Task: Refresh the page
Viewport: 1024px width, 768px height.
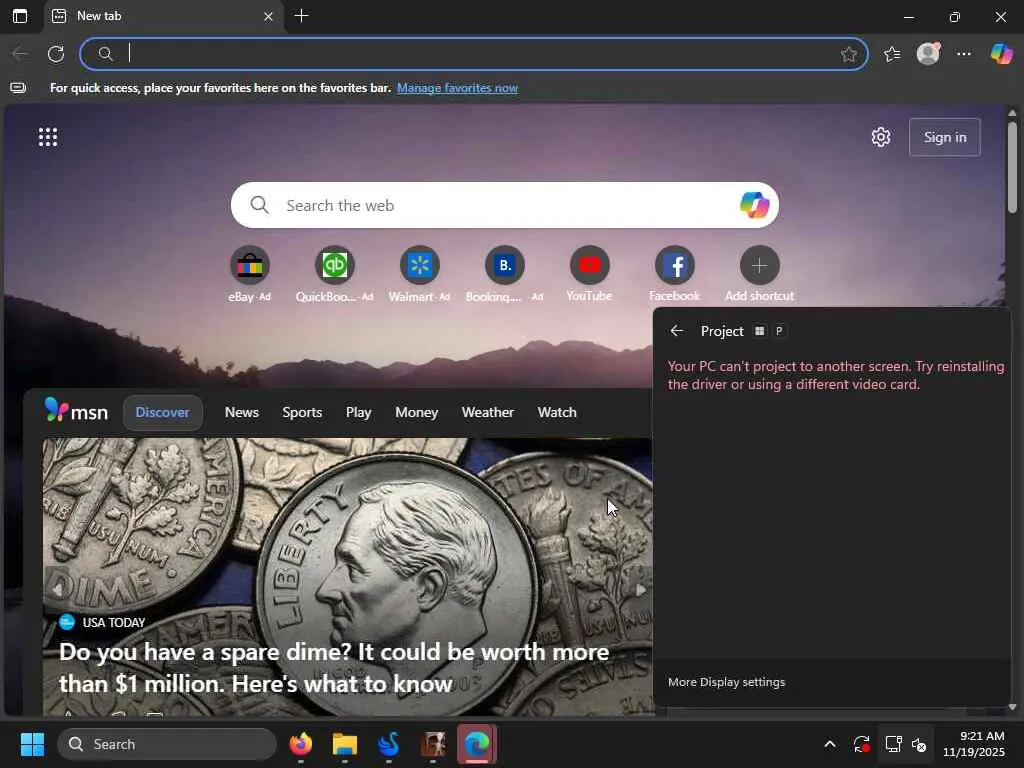Action: click(56, 54)
